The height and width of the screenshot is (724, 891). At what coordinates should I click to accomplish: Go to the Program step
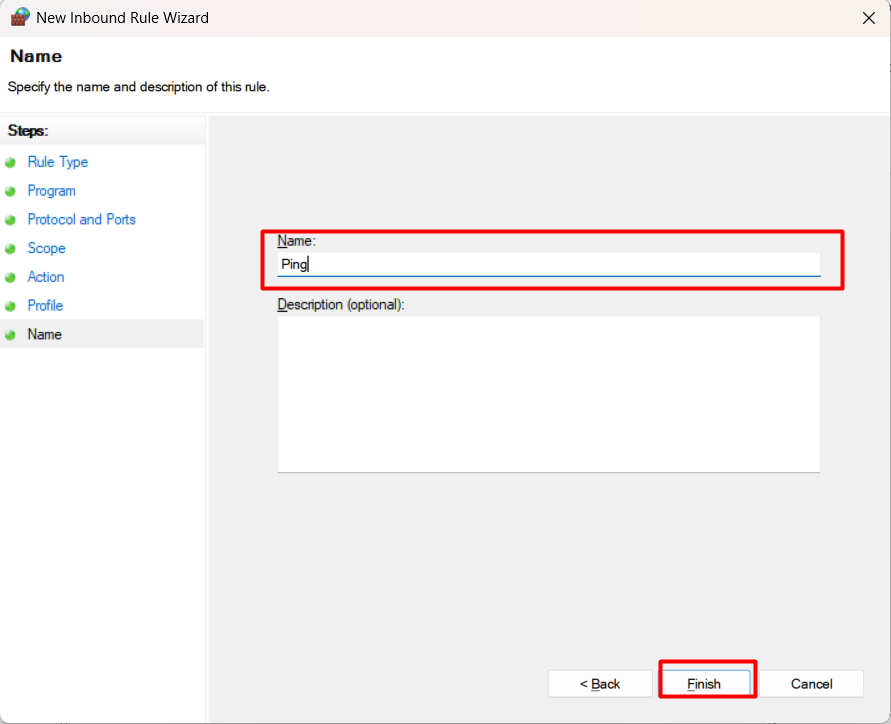tap(52, 190)
